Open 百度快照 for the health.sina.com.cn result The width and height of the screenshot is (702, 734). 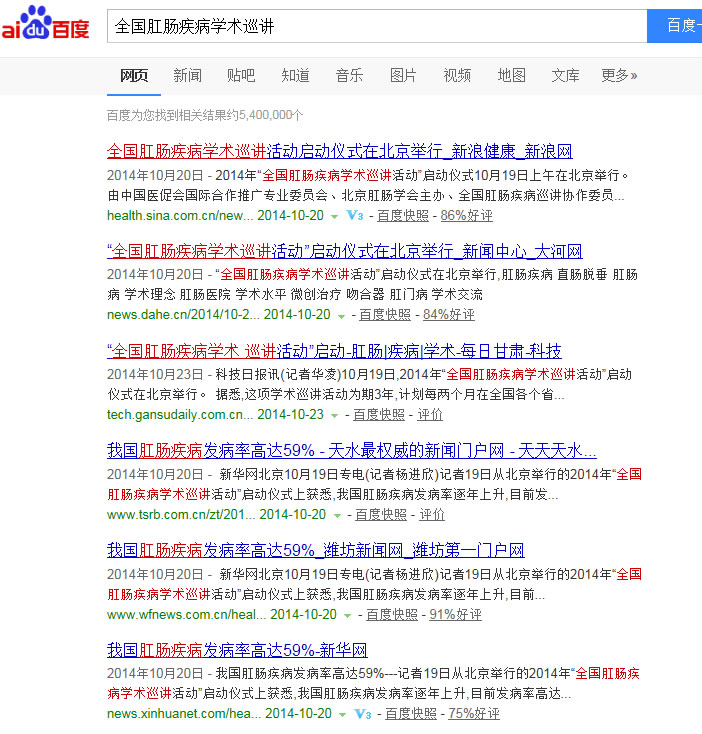coord(403,215)
